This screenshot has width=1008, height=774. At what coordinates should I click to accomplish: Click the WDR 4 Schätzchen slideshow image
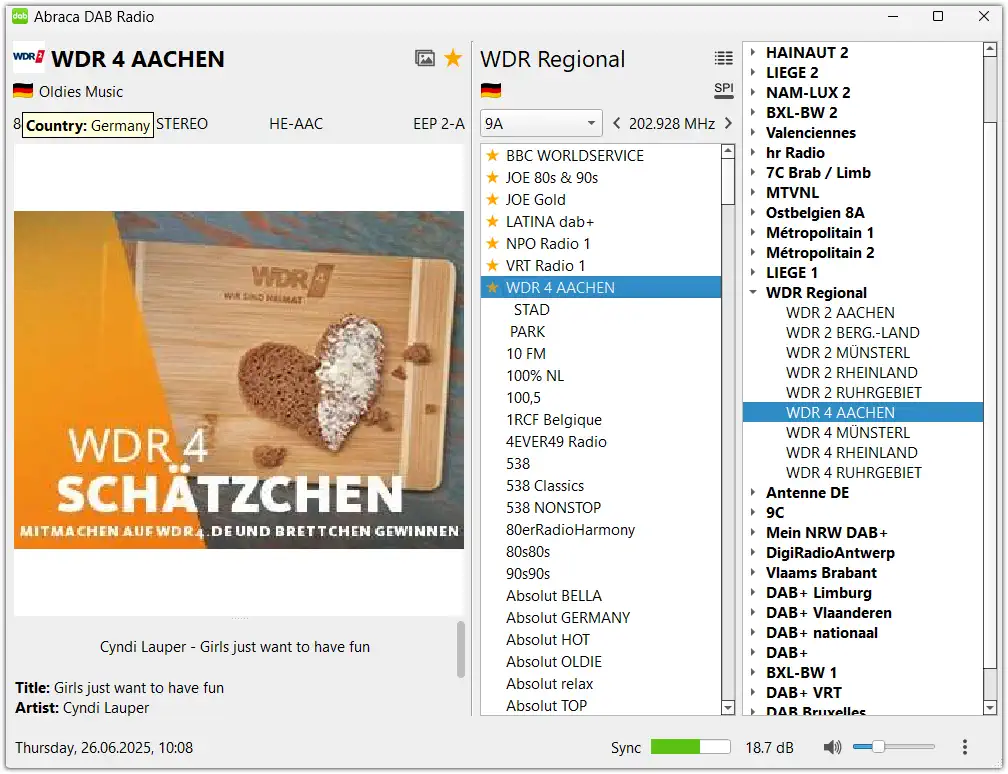point(238,379)
